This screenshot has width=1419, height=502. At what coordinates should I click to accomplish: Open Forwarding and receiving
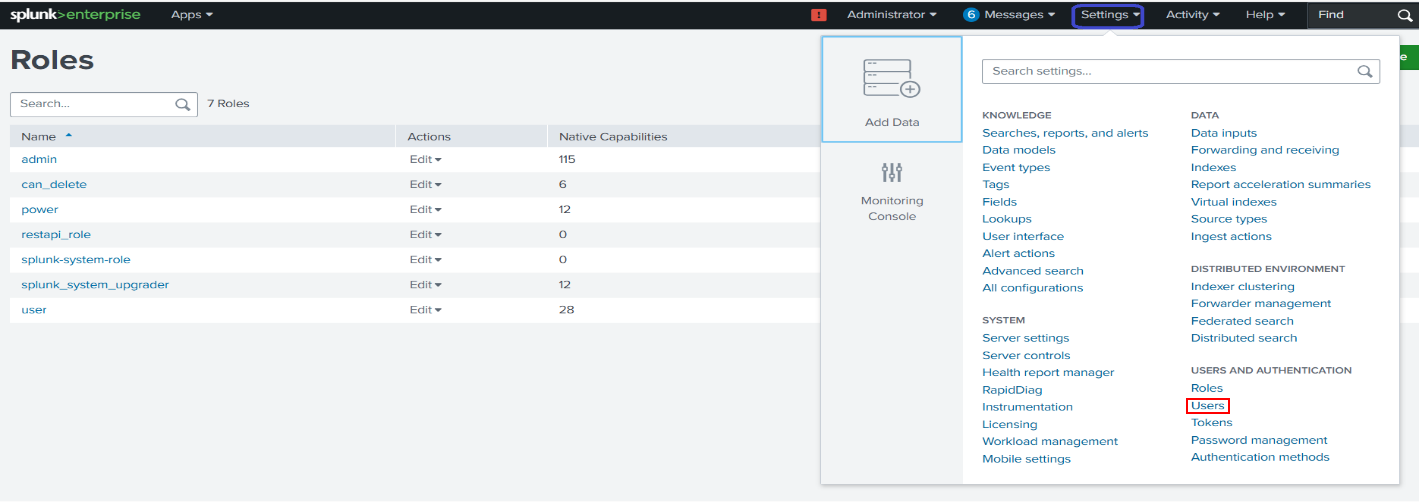[1265, 150]
